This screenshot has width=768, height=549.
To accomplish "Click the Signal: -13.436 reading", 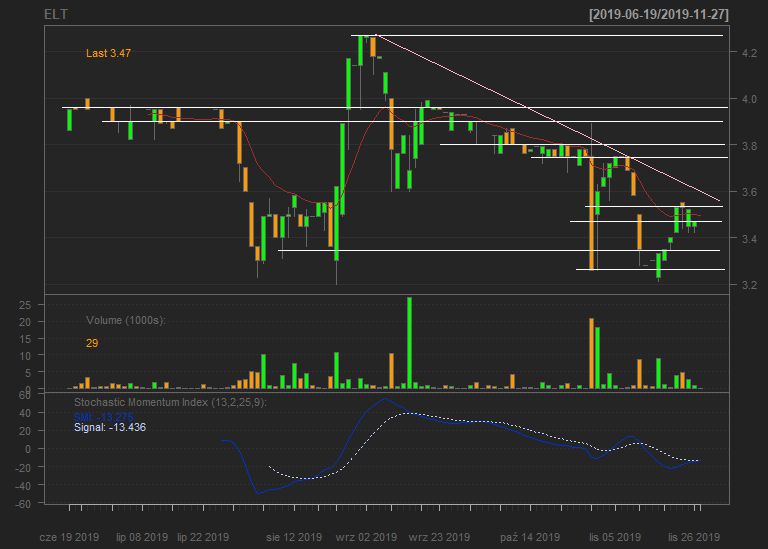I will (x=110, y=428).
